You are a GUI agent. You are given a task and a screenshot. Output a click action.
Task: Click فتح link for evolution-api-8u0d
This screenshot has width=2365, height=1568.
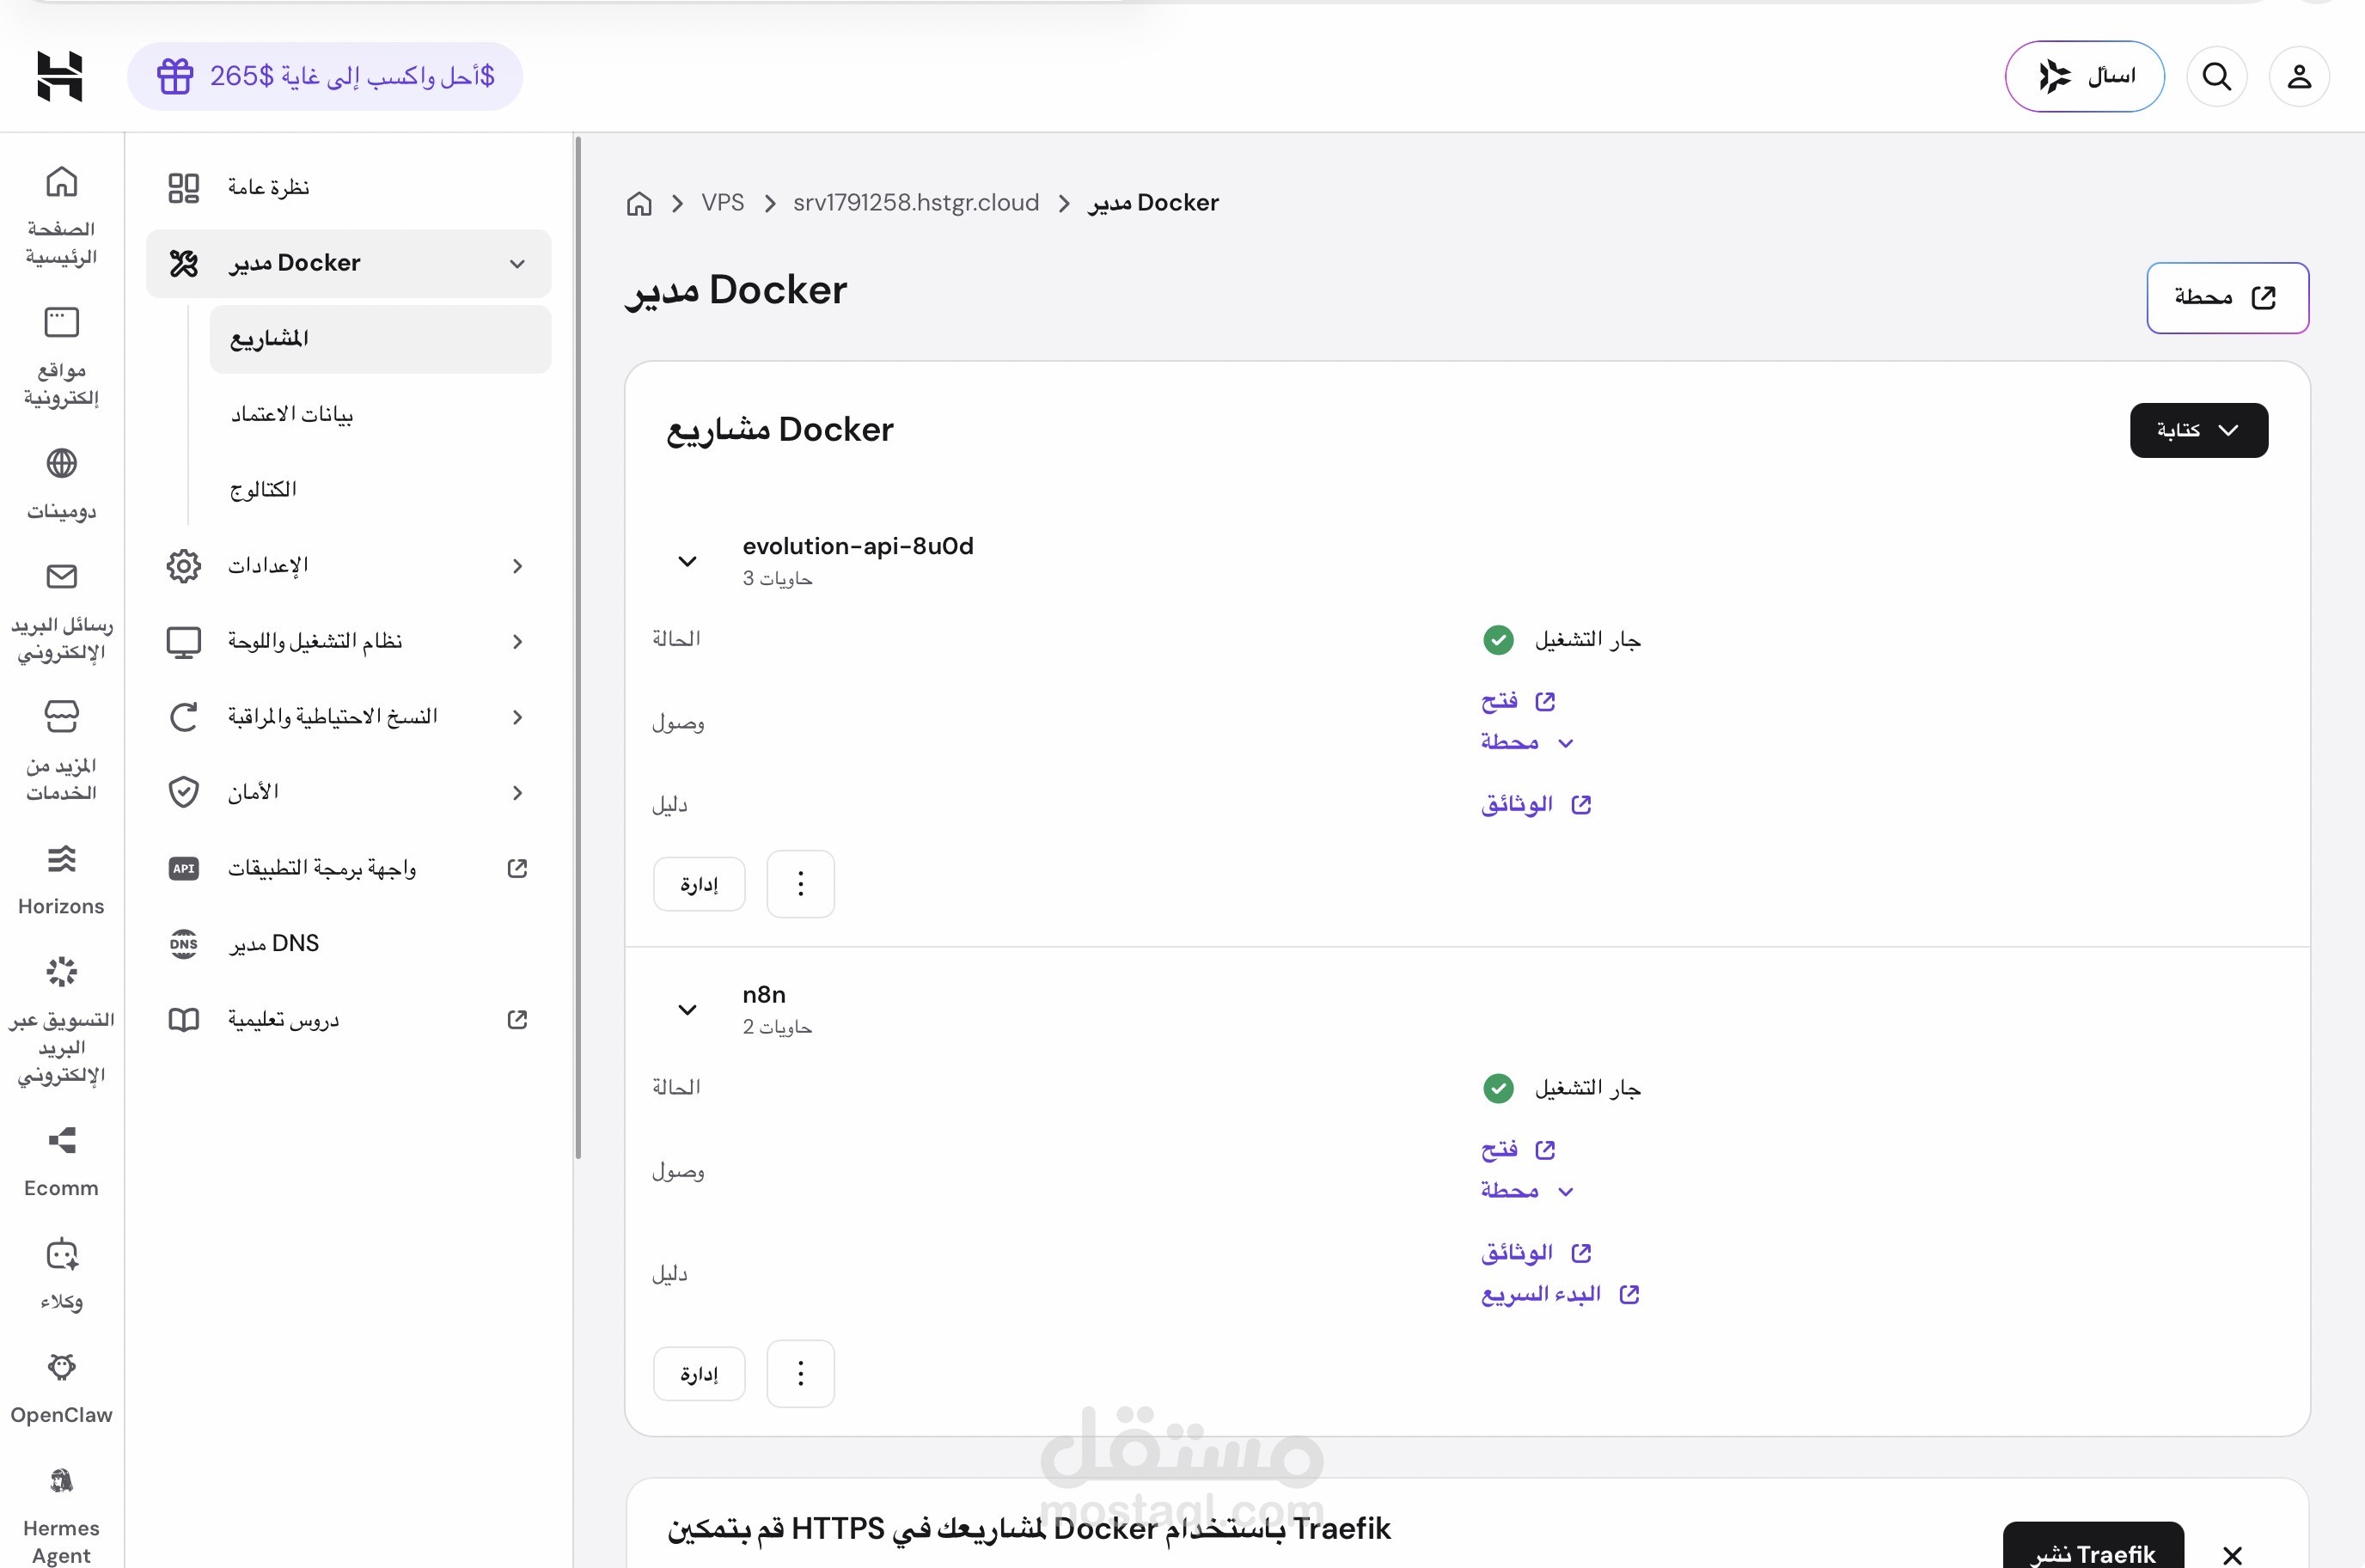click(1518, 701)
